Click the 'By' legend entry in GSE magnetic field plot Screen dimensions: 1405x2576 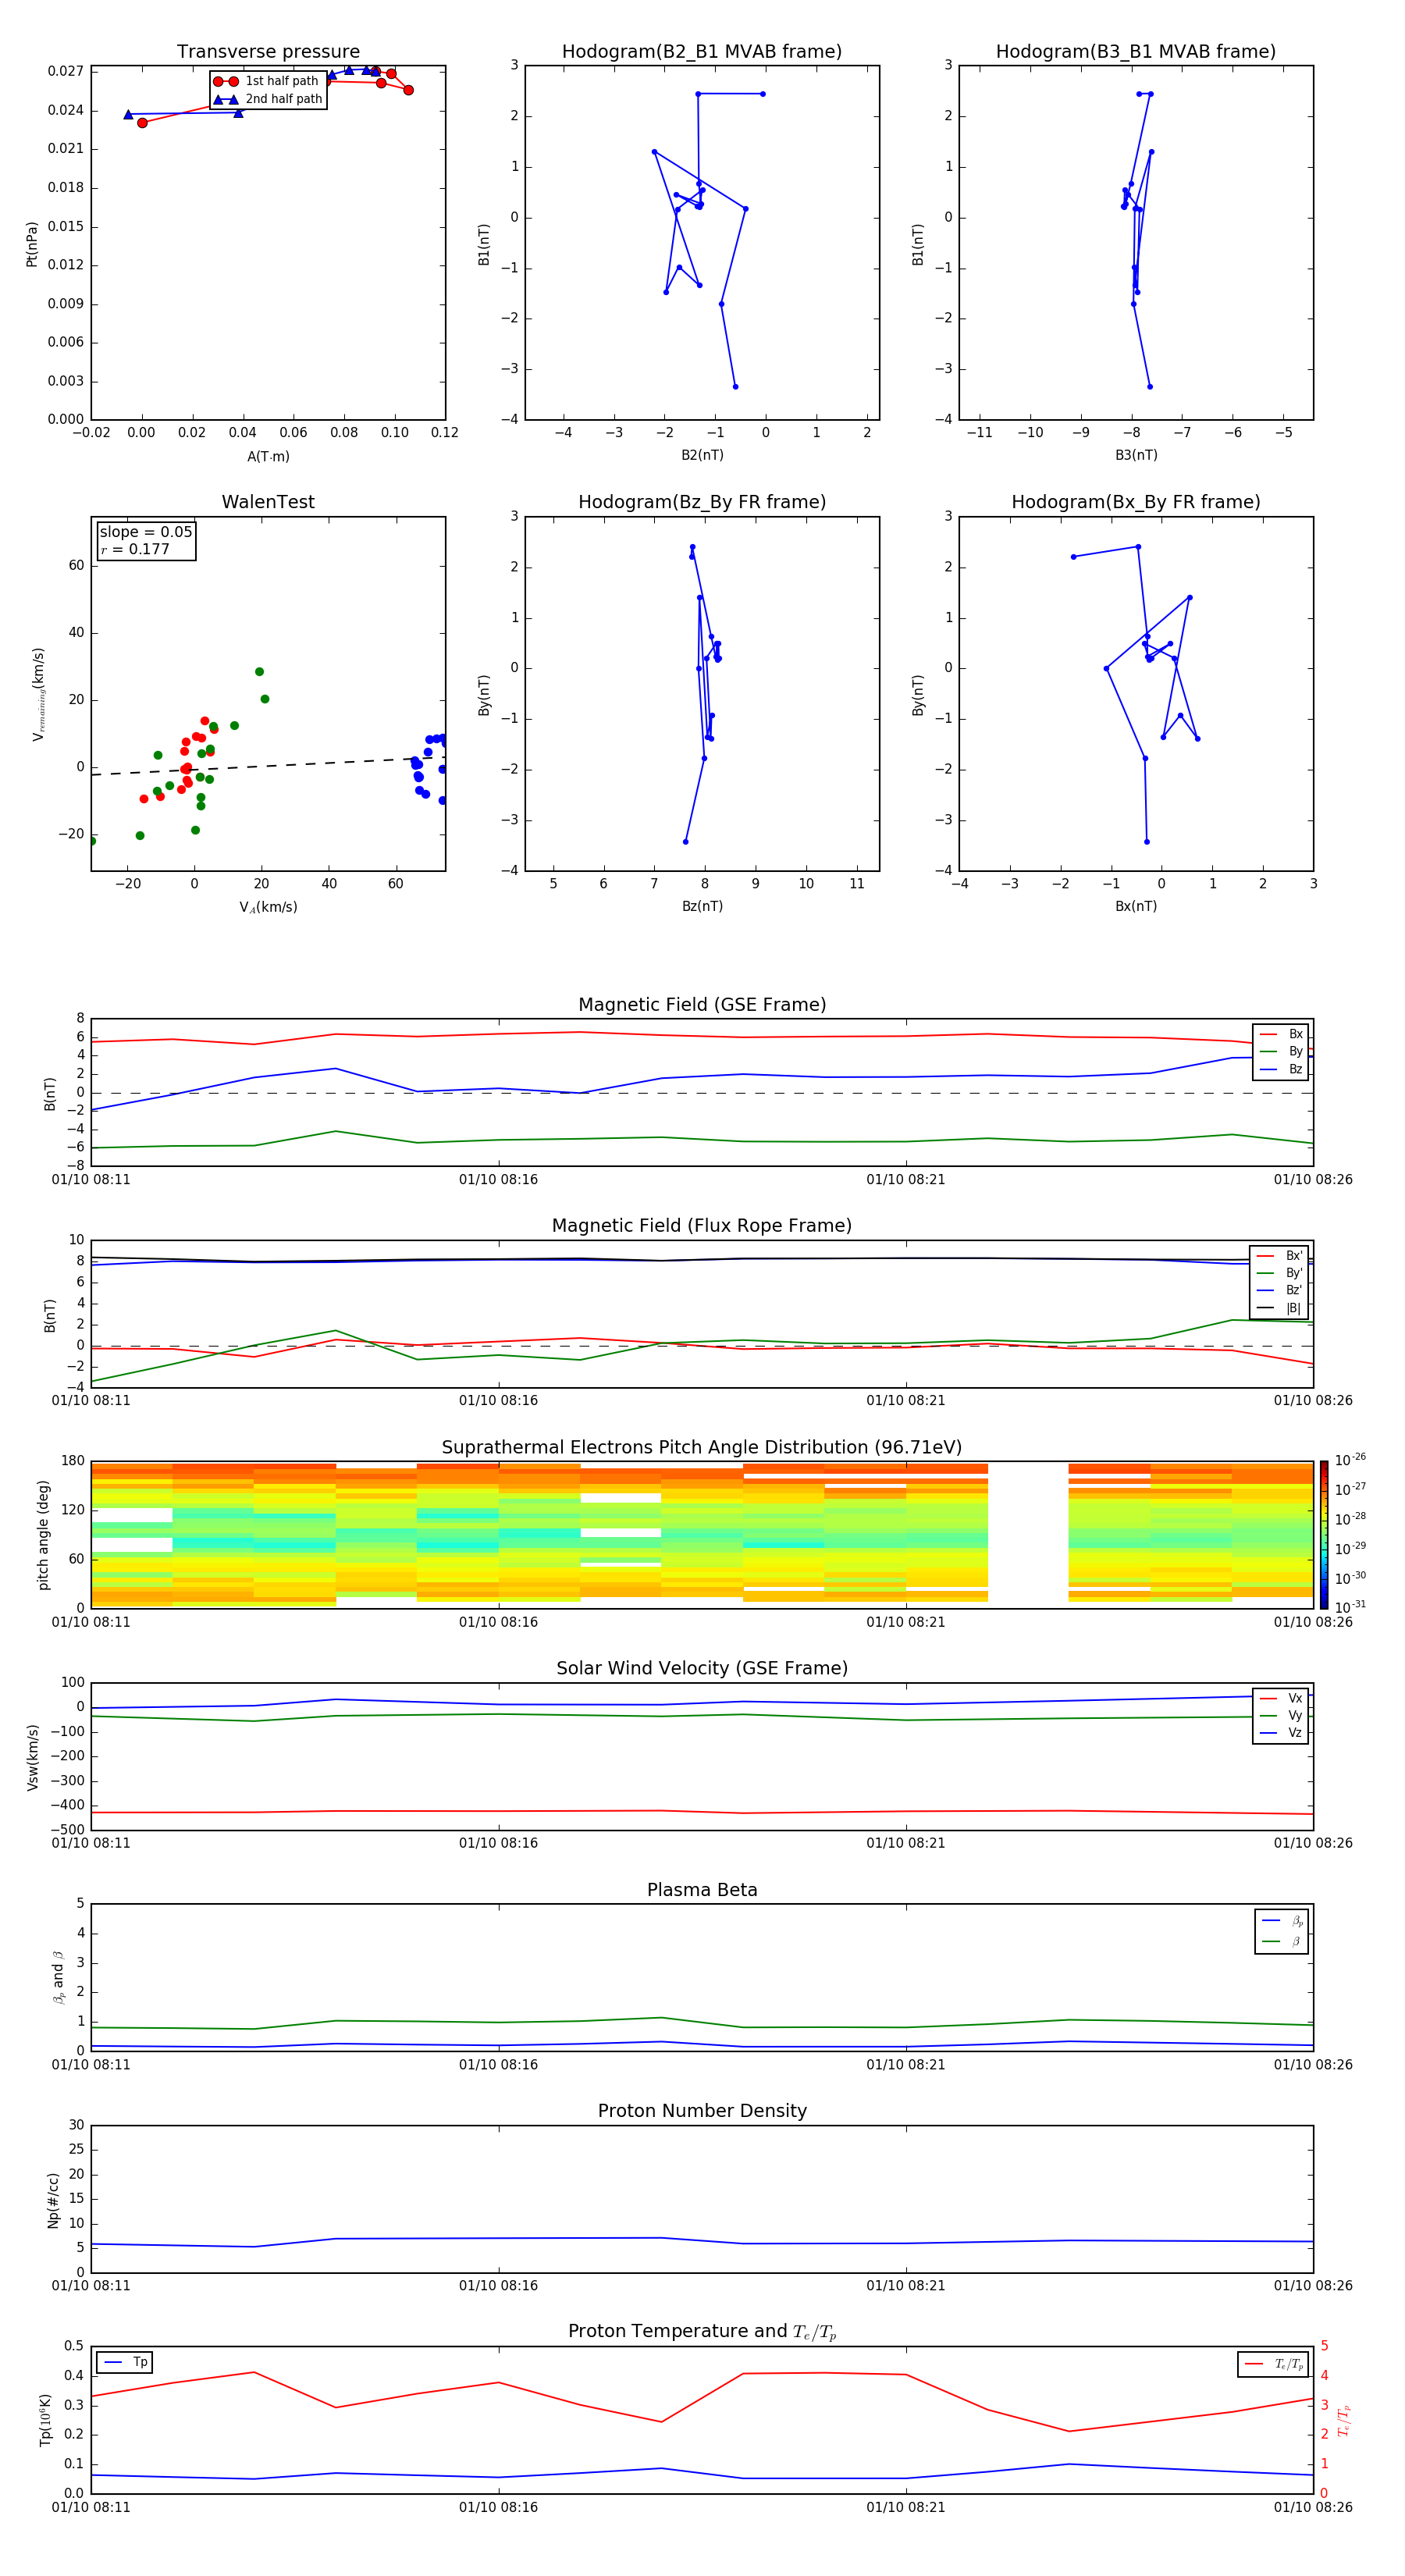tap(1282, 1051)
